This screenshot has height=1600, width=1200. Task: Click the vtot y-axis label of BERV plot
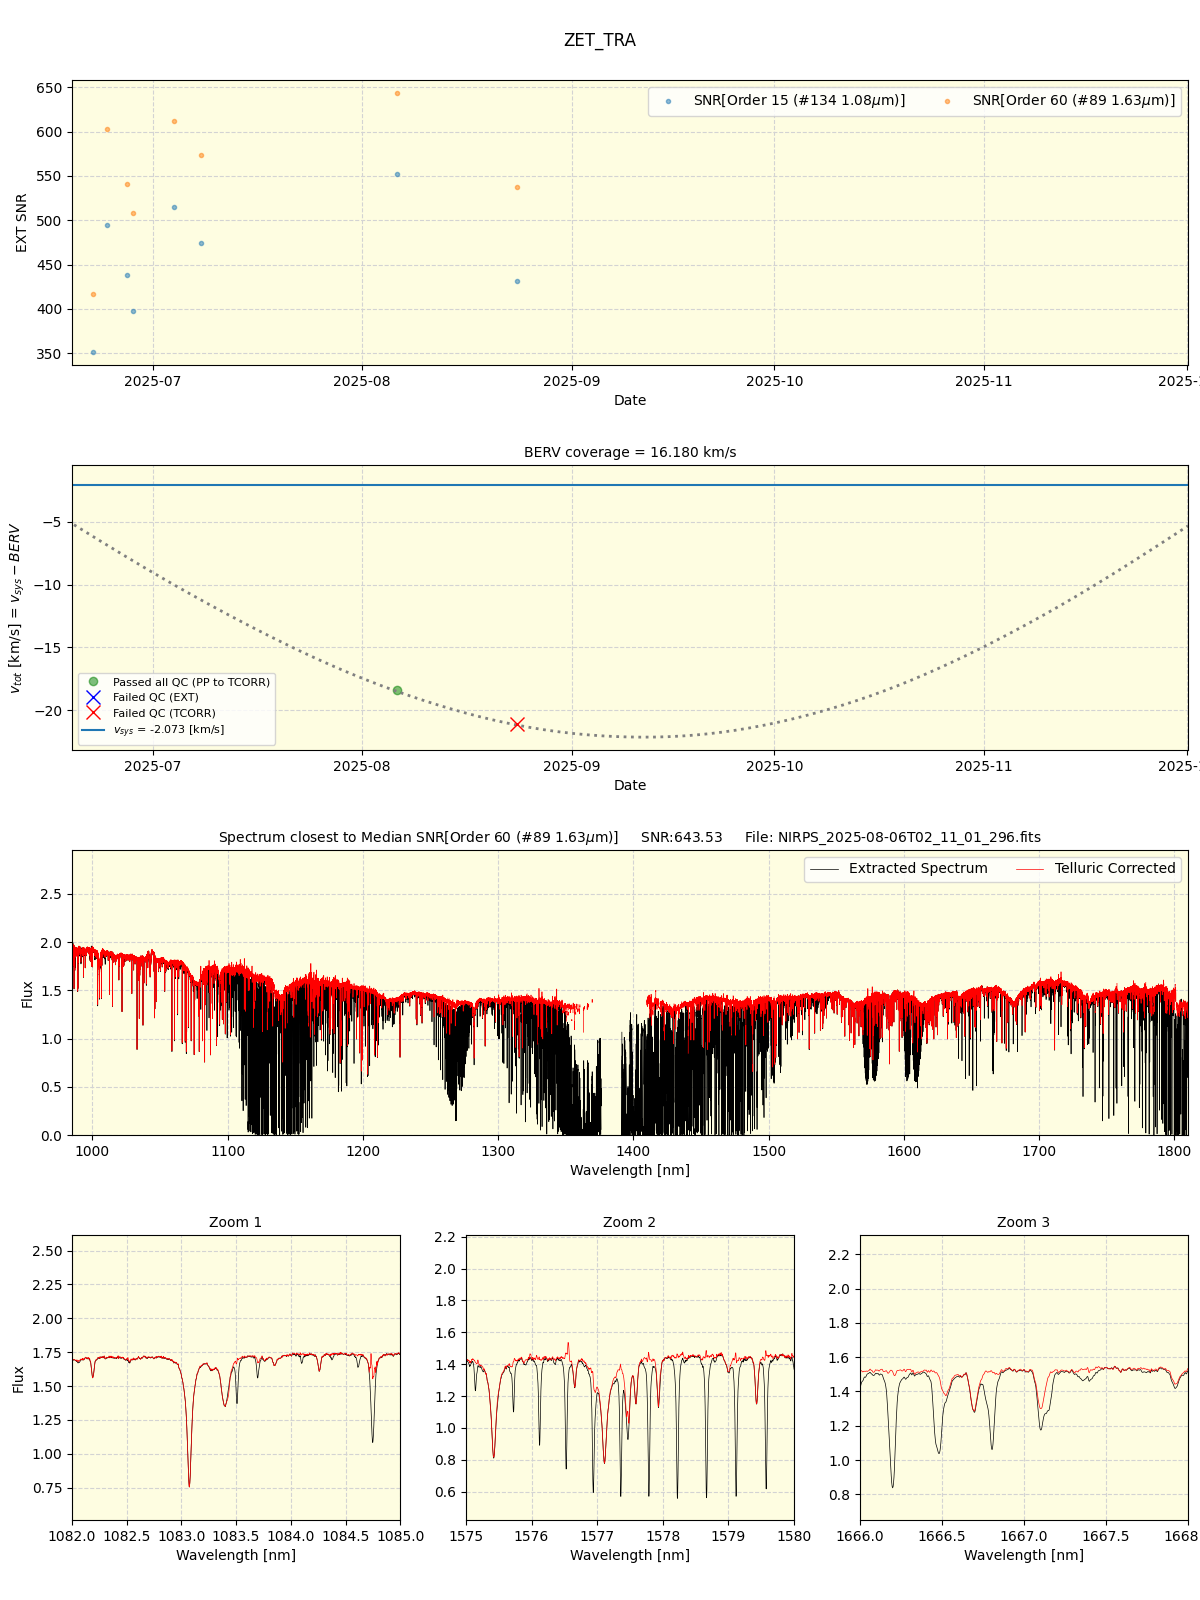coord(15,608)
